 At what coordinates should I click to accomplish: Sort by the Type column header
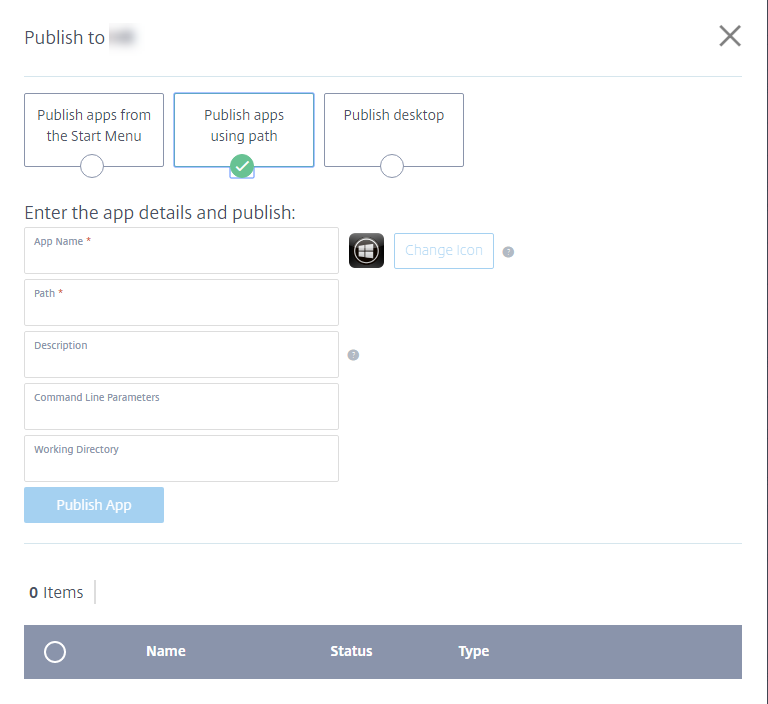(474, 651)
